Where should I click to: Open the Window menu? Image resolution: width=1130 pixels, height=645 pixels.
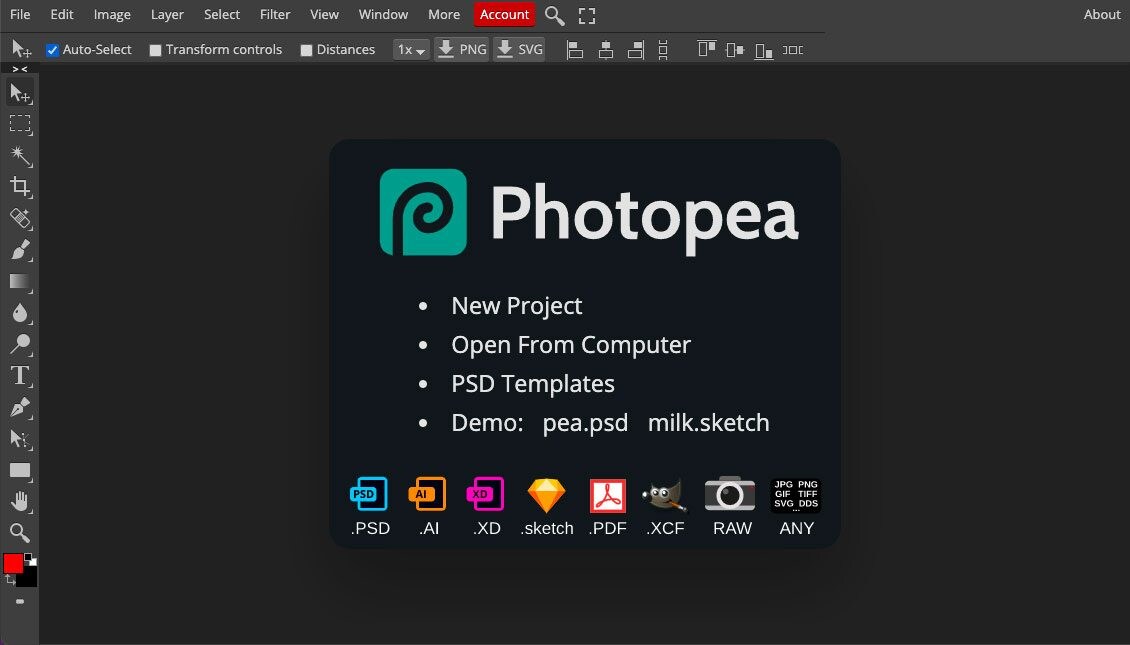[383, 14]
